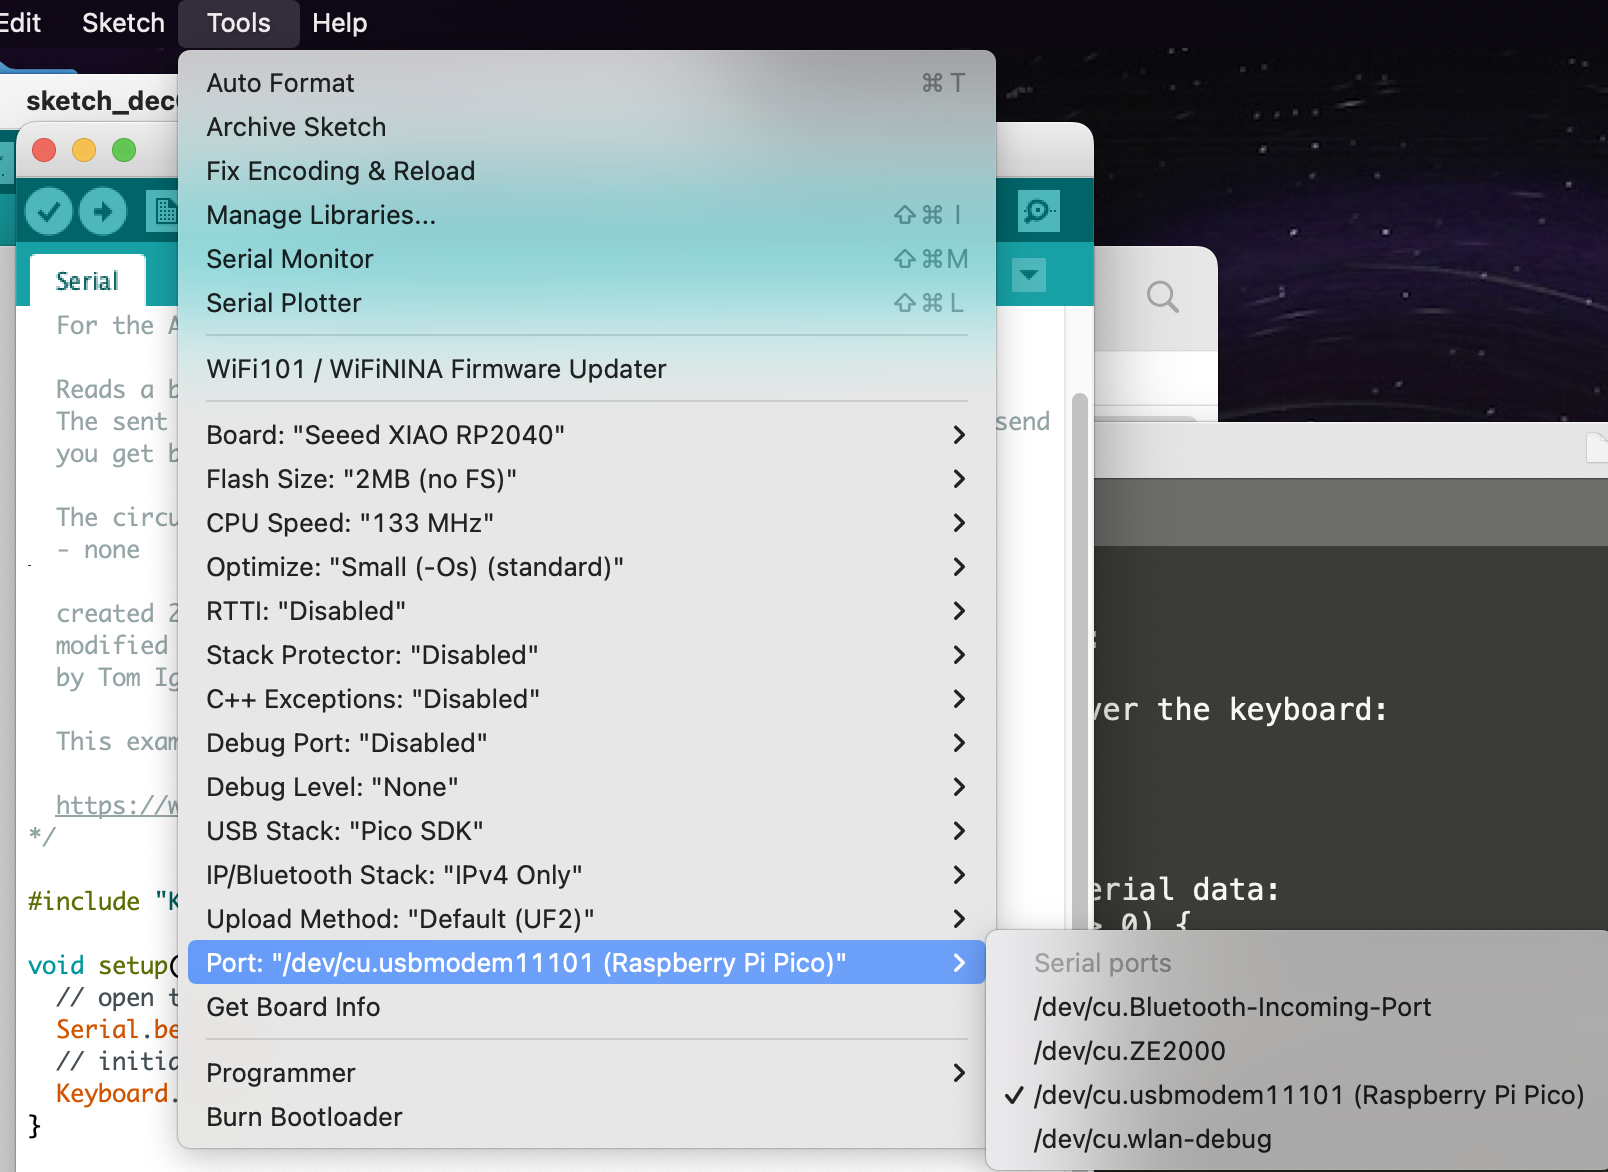This screenshot has width=1608, height=1172.
Task: Expand the Stack Protector submenu
Action: pyautogui.click(x=586, y=655)
